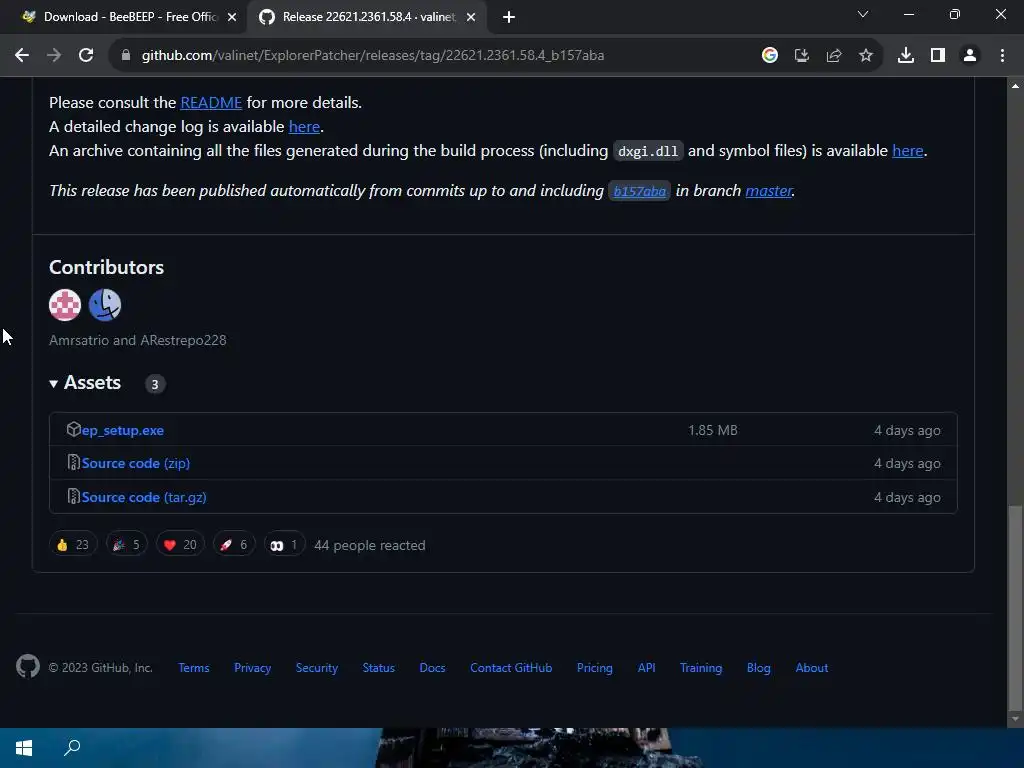Image resolution: width=1024 pixels, height=768 pixels.
Task: Reload the GitHub release page
Action: [86, 56]
